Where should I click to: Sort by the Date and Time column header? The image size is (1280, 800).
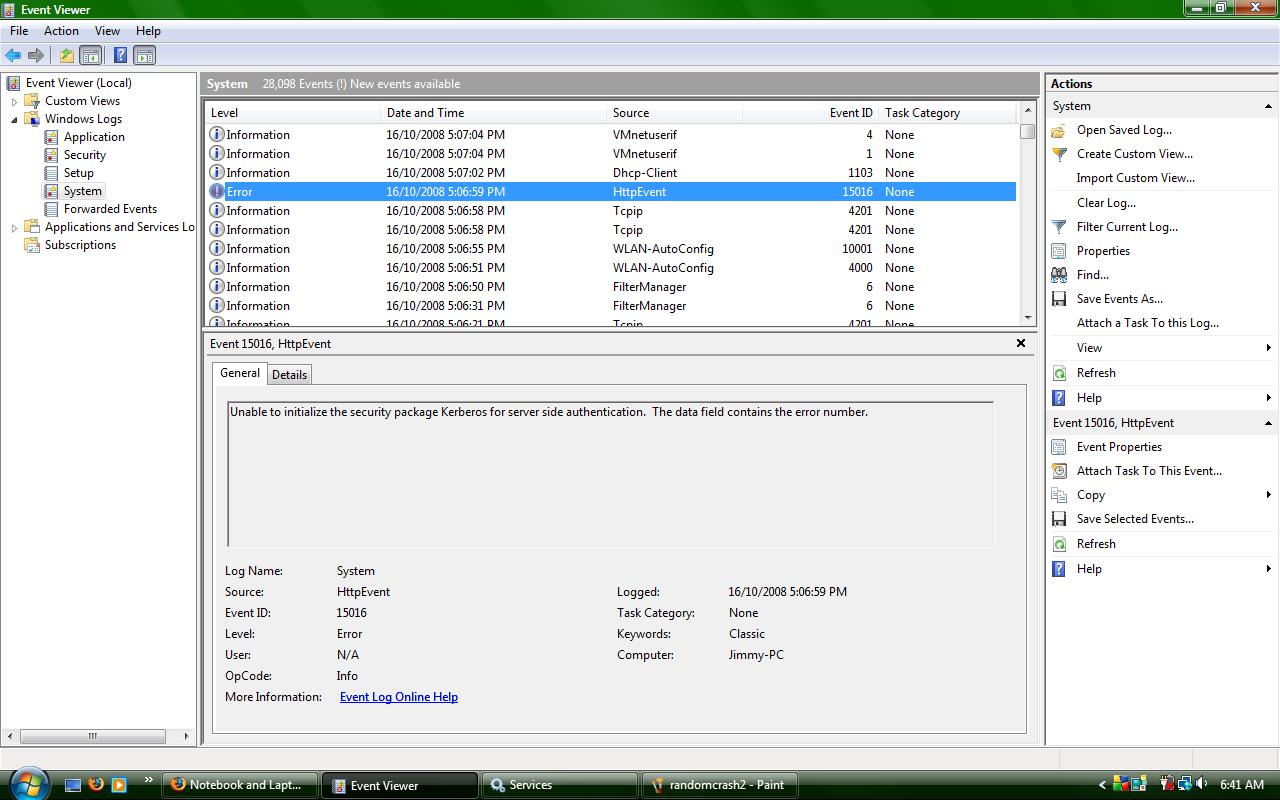point(493,113)
